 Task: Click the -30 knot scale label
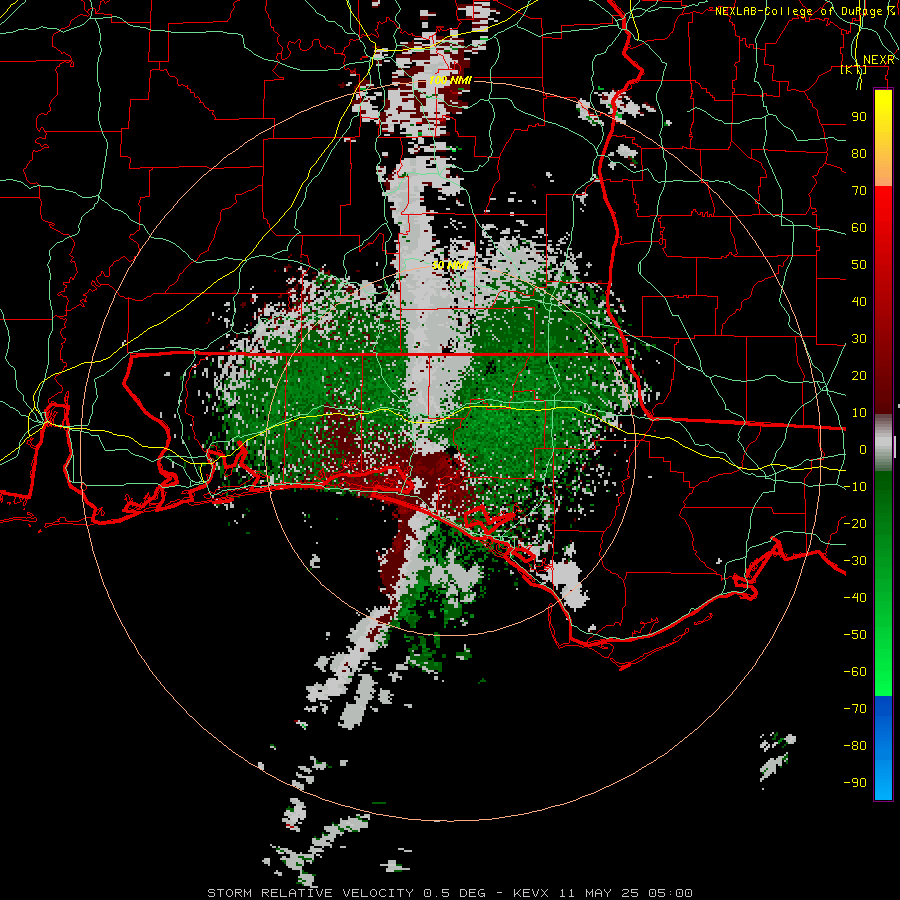[855, 561]
